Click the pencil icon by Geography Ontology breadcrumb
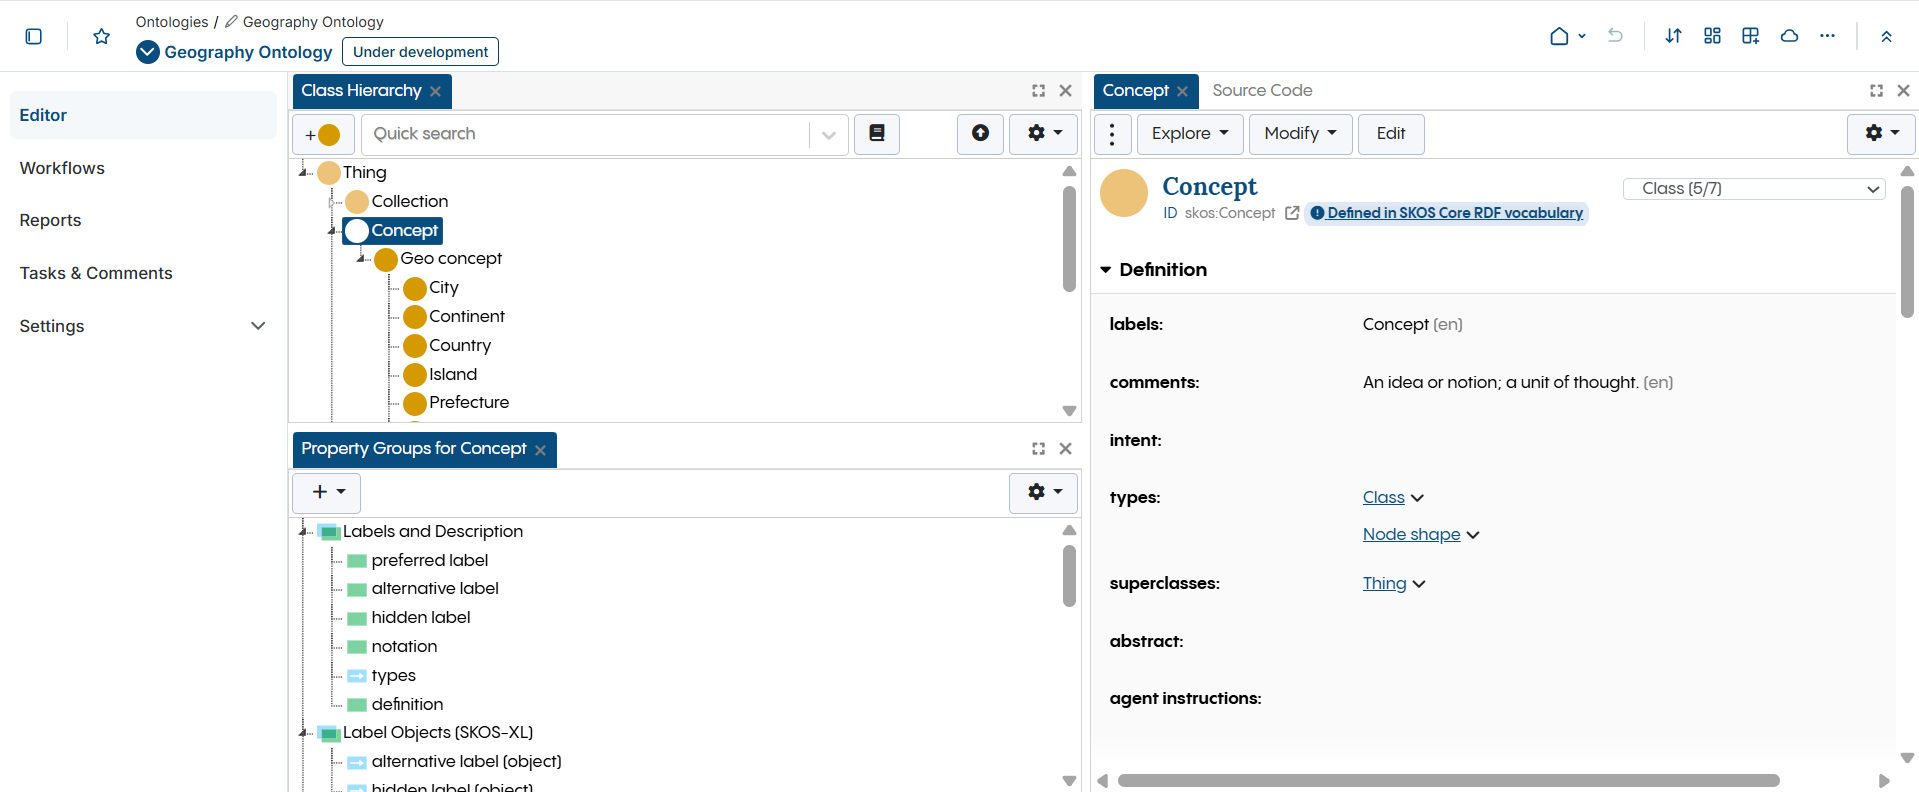Viewport: 1919px width, 792px height. 231,21
